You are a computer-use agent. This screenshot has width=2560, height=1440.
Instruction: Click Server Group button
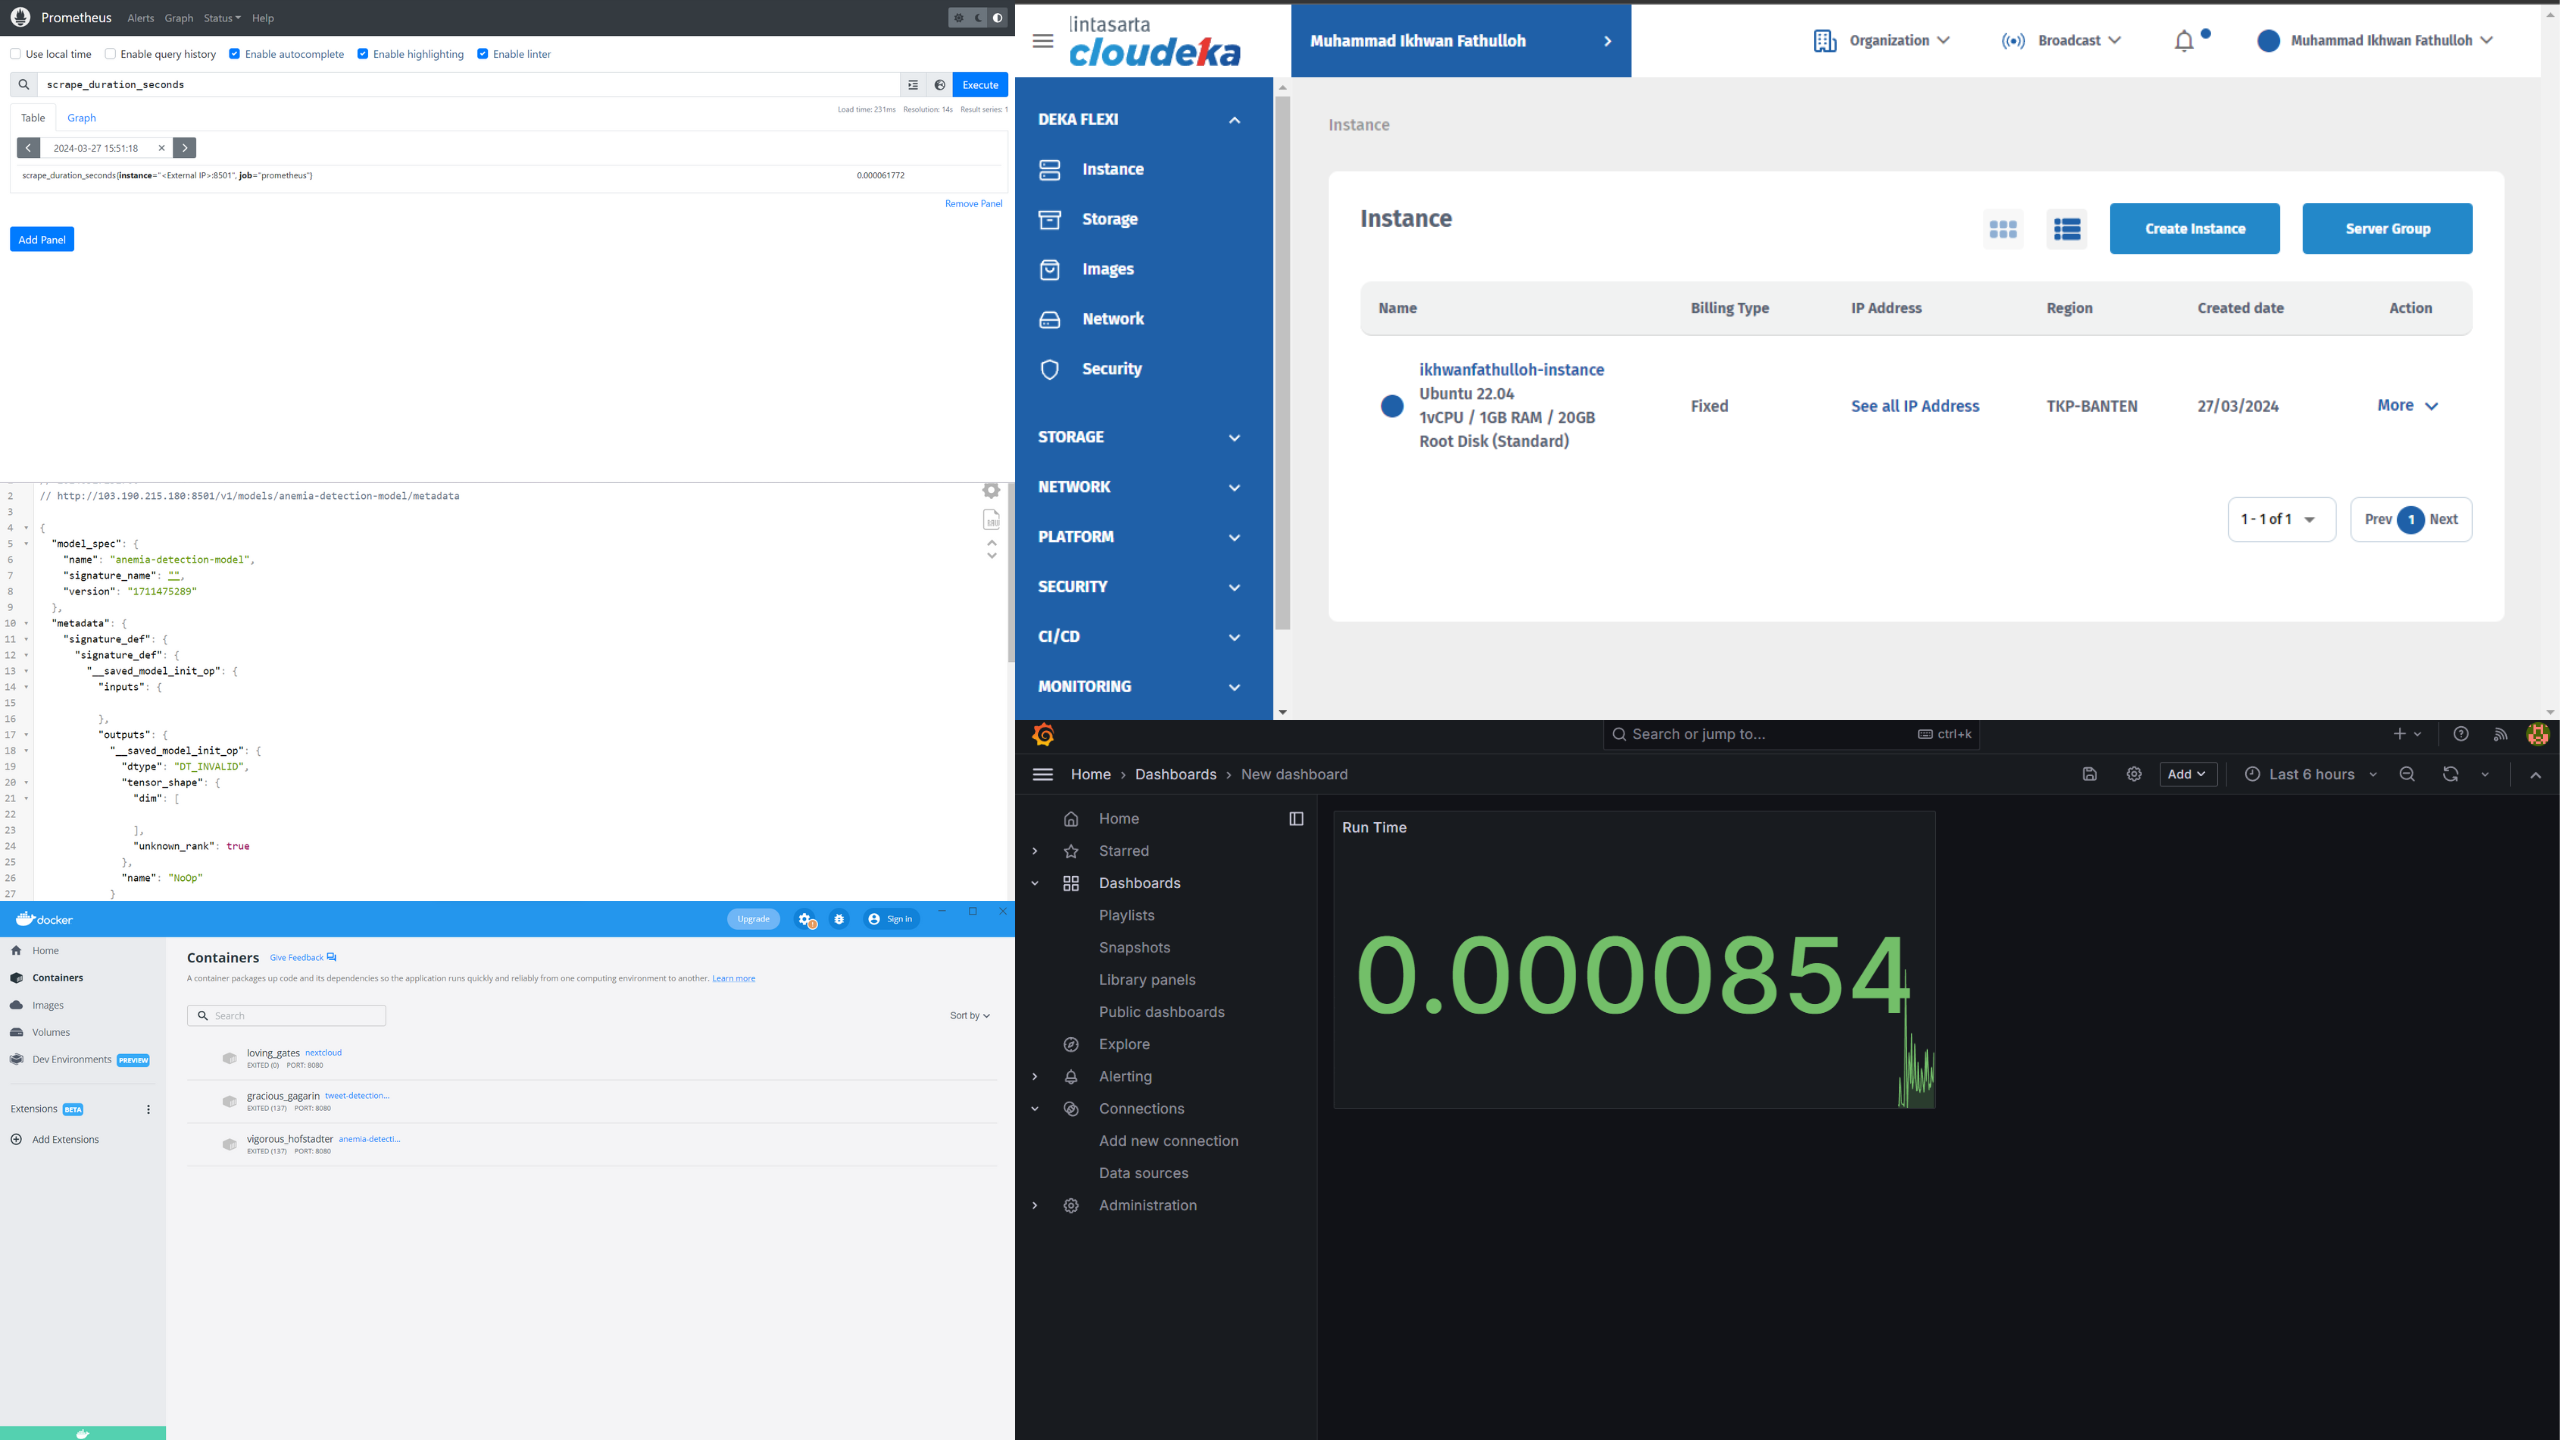[2388, 229]
